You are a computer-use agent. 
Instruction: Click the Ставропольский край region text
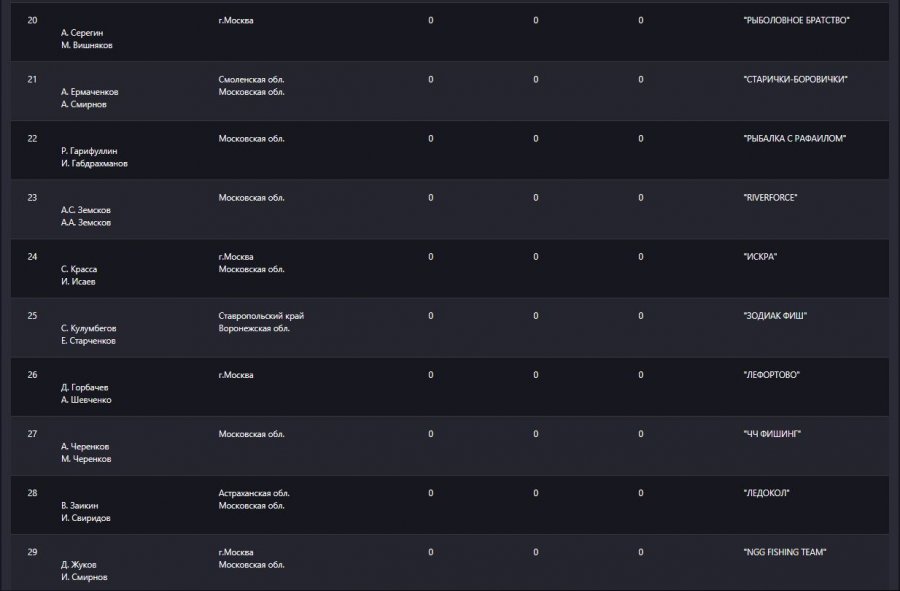[261, 316]
